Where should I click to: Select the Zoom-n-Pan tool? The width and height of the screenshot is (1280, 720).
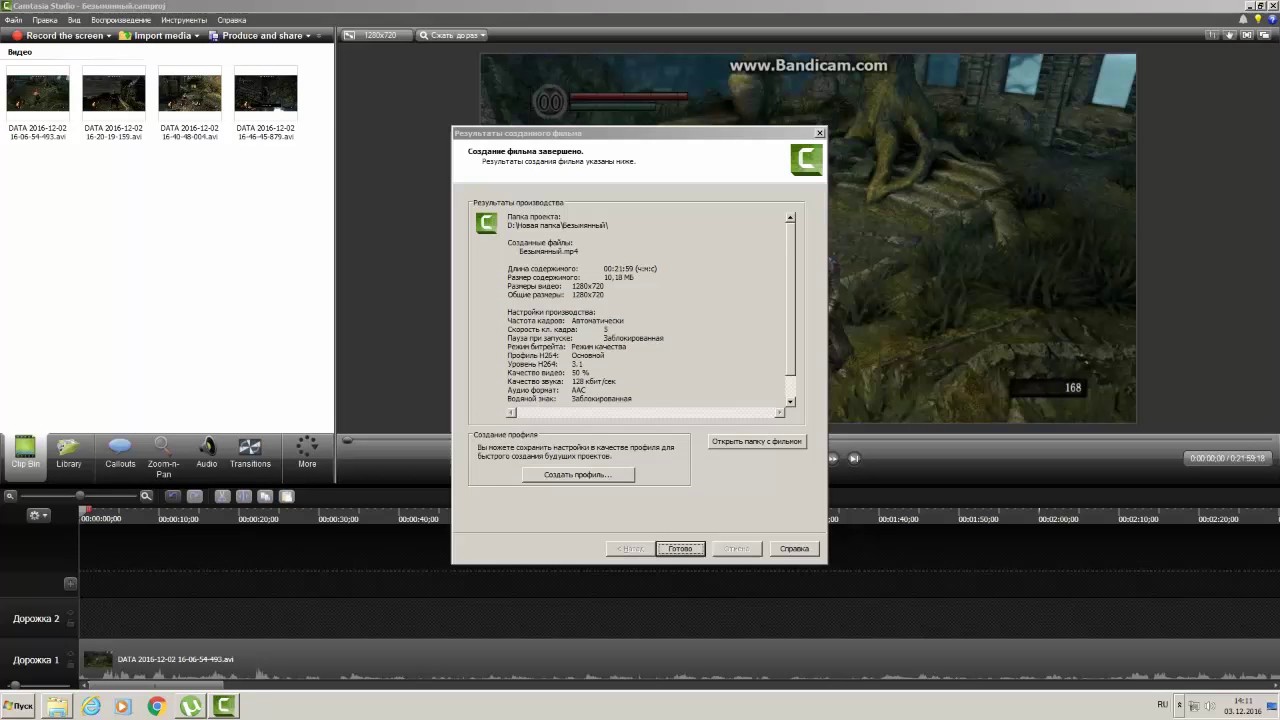tap(163, 456)
